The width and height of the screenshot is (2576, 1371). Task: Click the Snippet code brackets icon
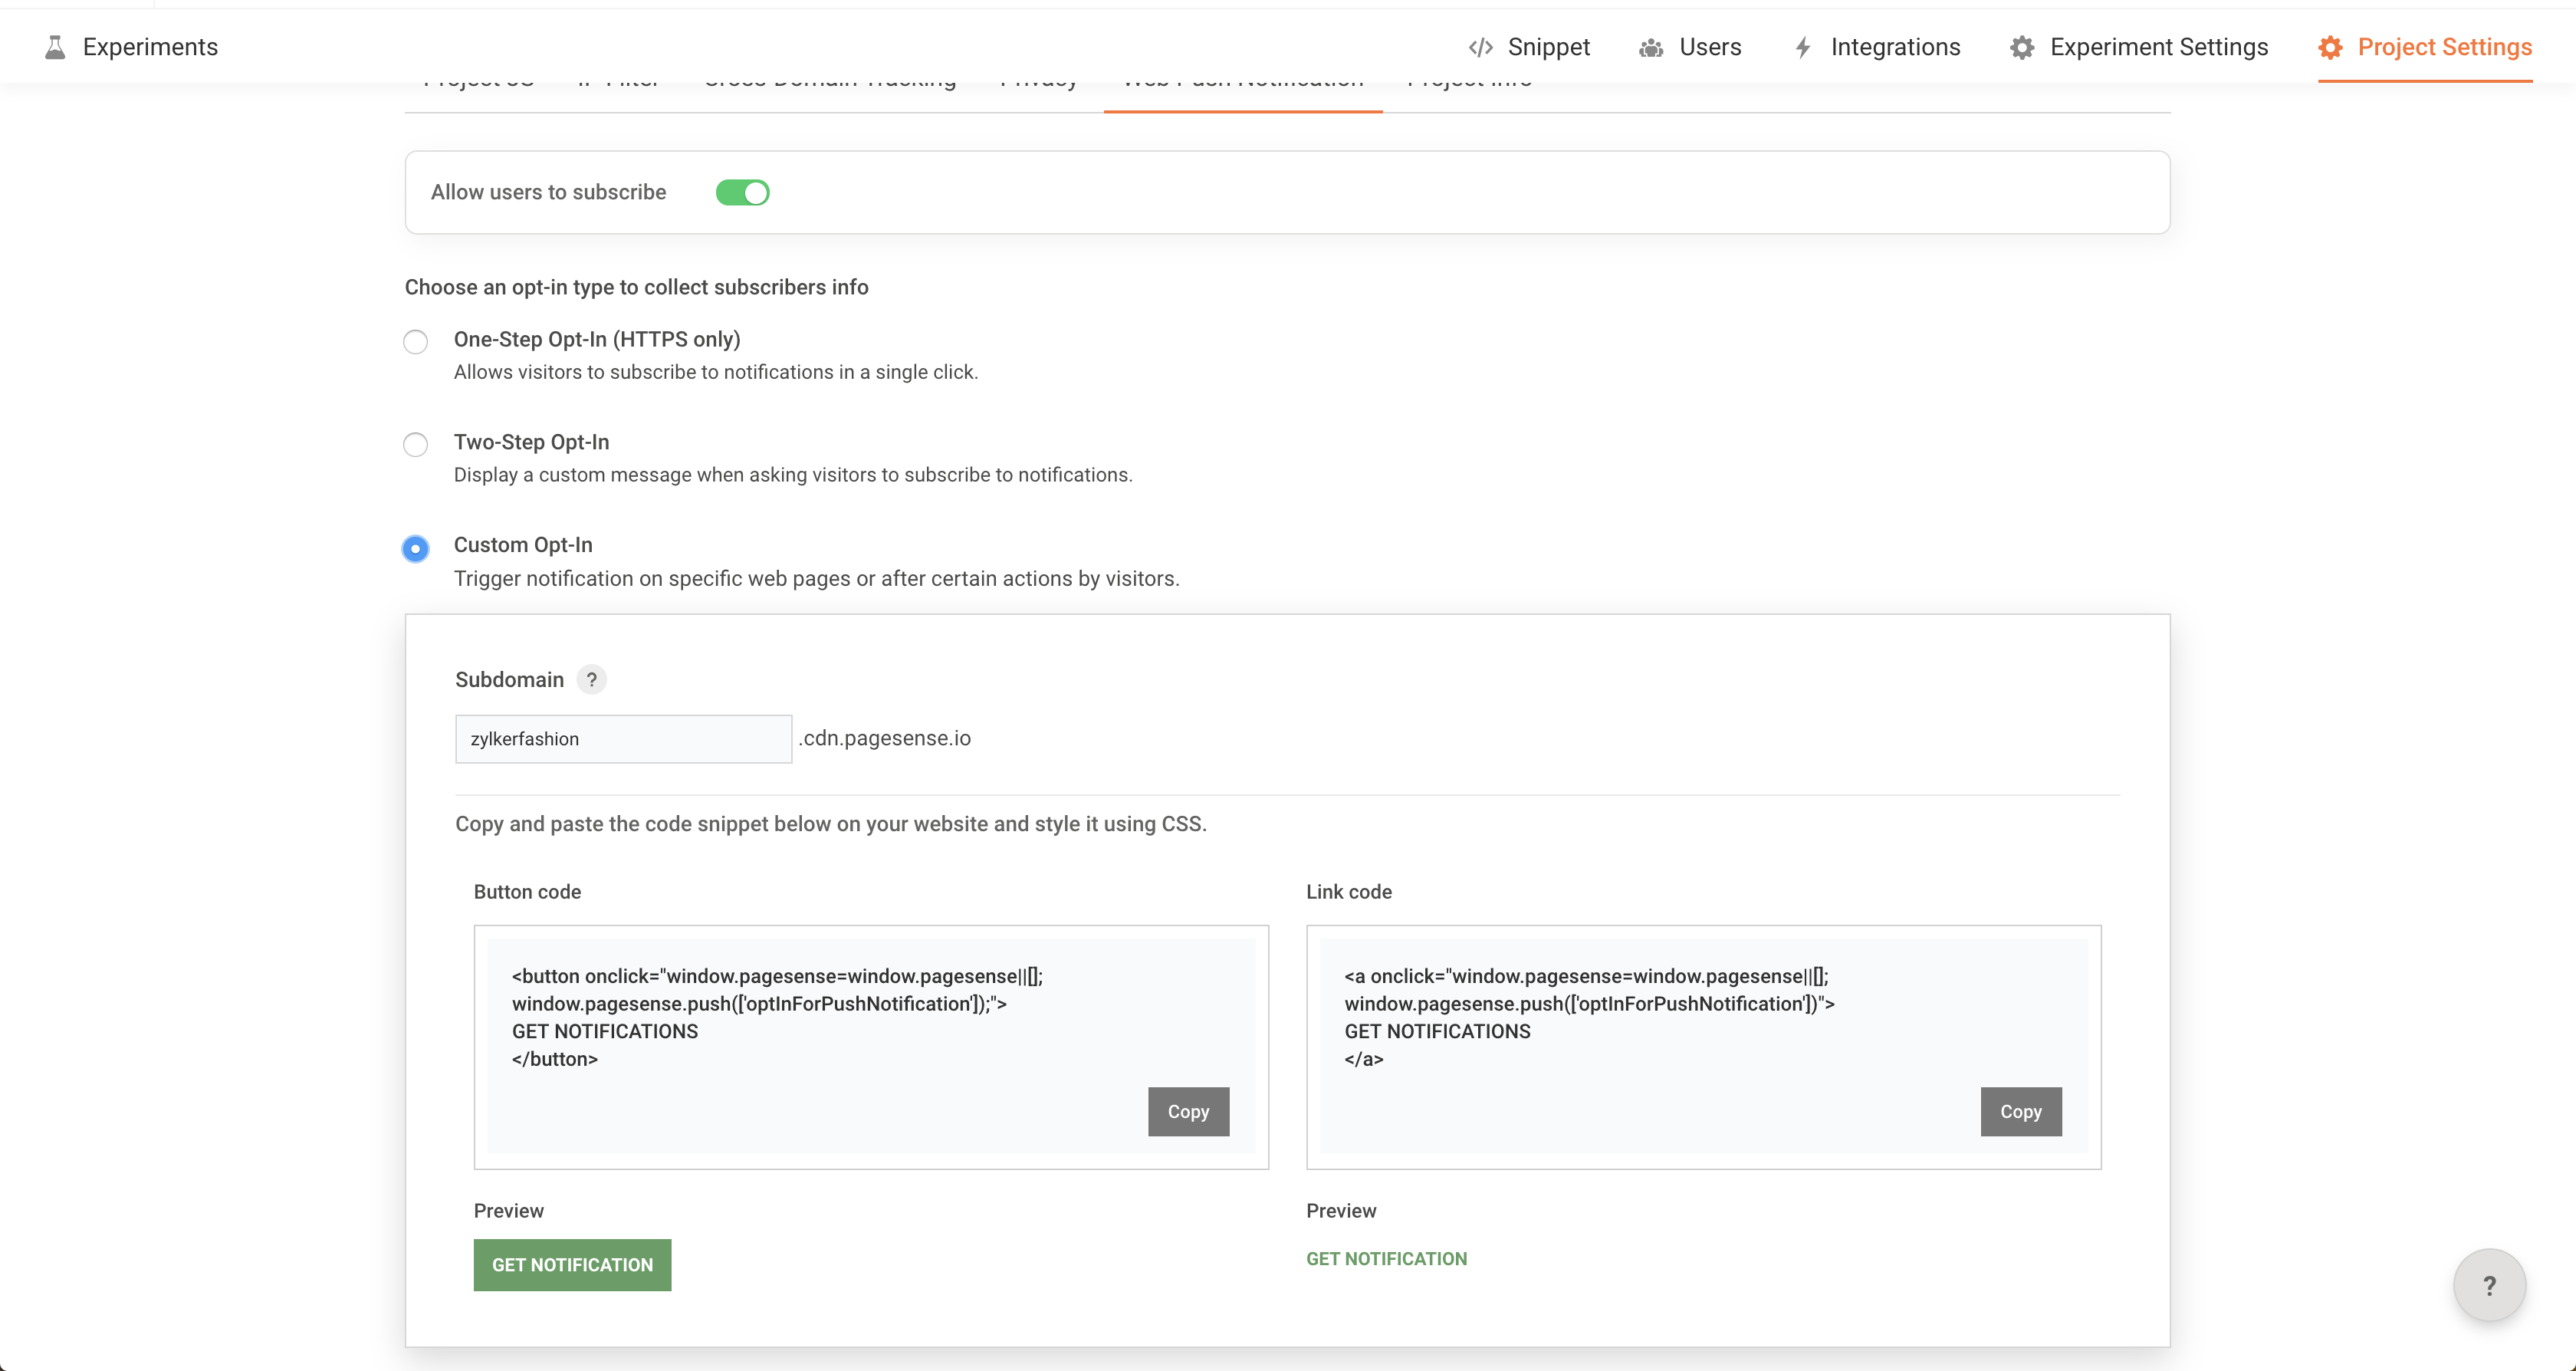1480,47
